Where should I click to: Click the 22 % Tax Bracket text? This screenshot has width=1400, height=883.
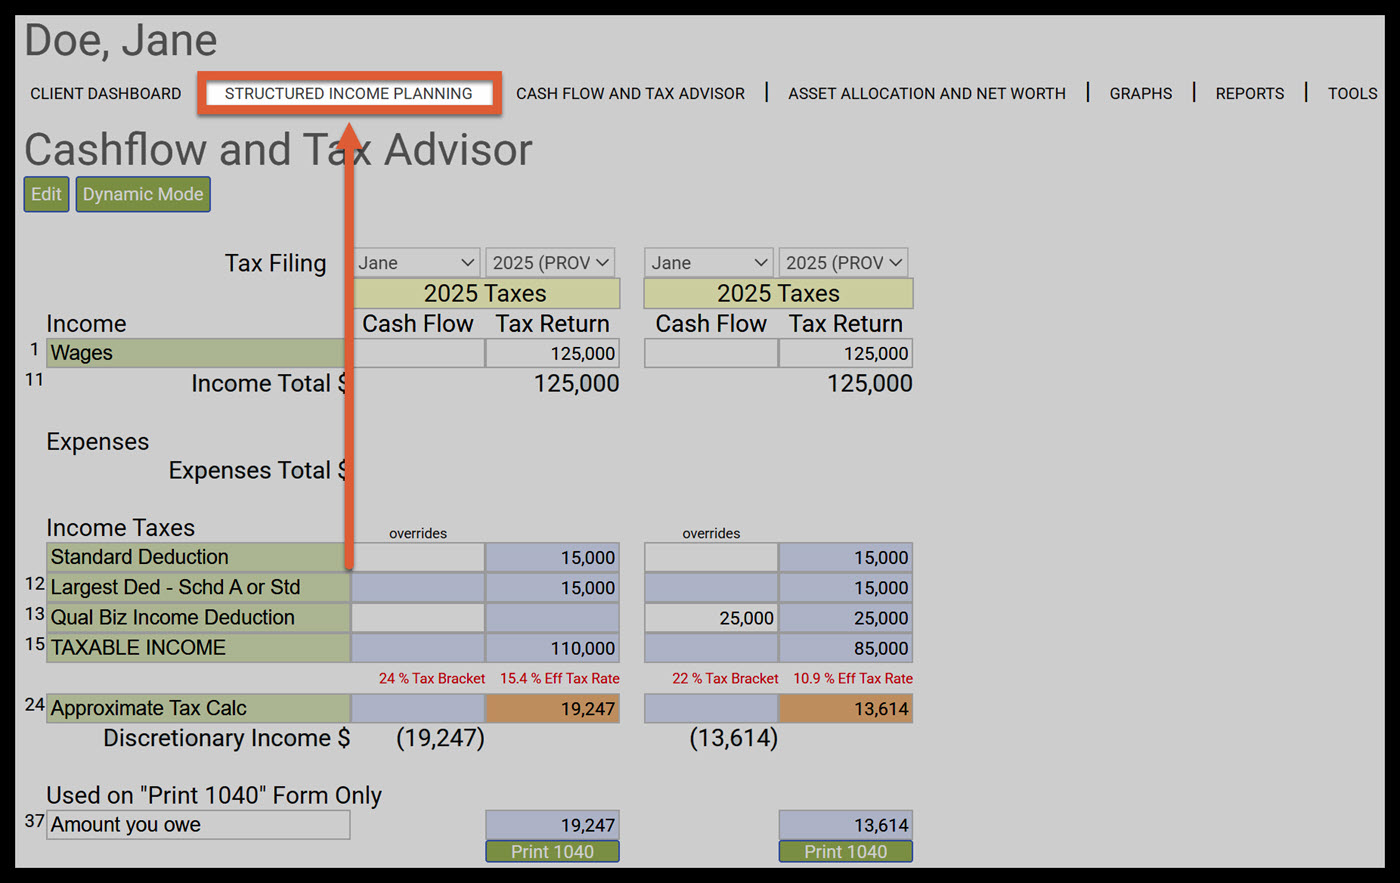(725, 678)
